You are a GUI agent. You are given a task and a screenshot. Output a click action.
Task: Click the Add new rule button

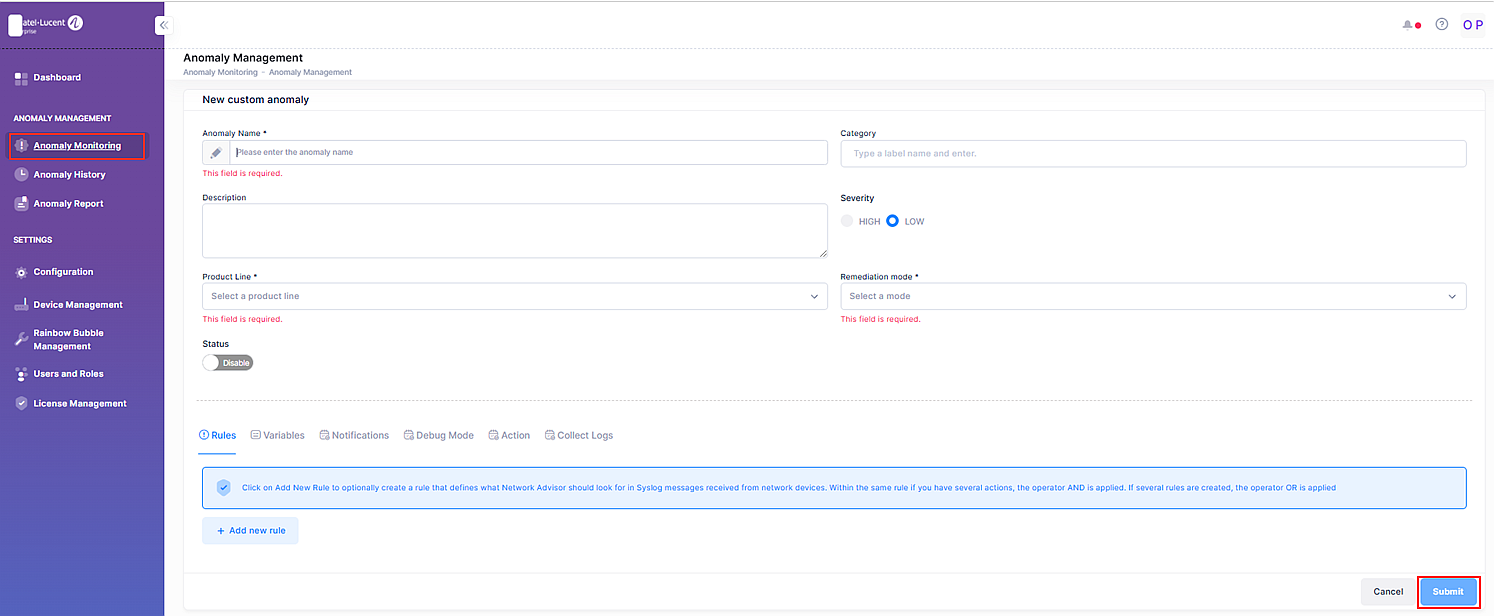[x=250, y=531]
